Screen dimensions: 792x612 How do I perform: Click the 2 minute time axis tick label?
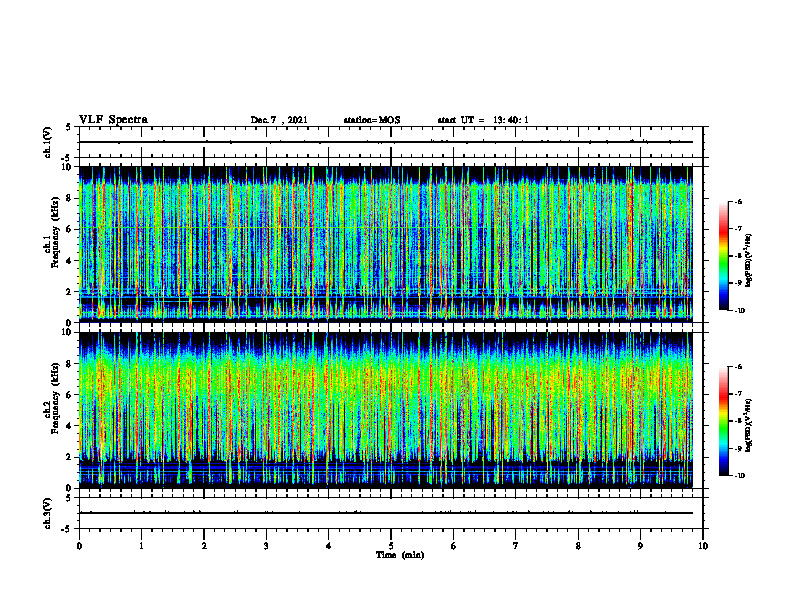(204, 546)
